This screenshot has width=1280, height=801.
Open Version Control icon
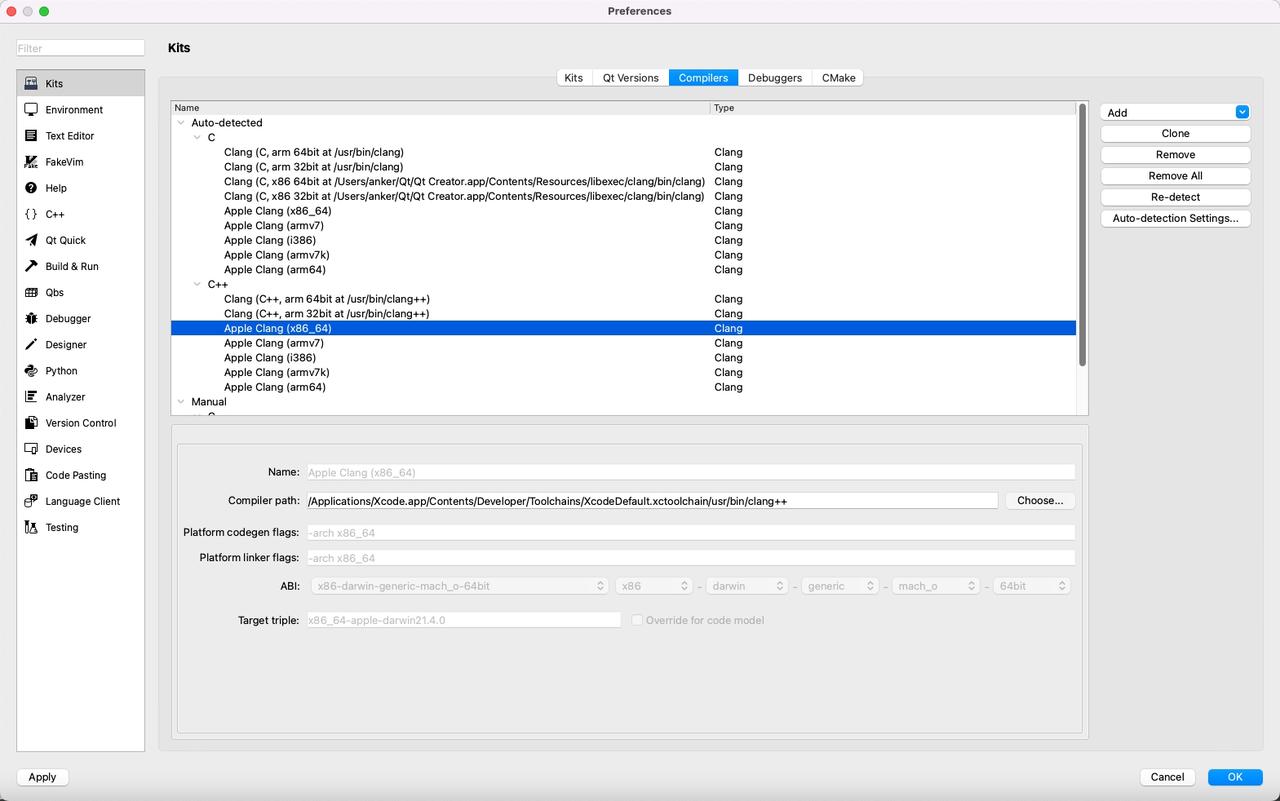tap(31, 423)
